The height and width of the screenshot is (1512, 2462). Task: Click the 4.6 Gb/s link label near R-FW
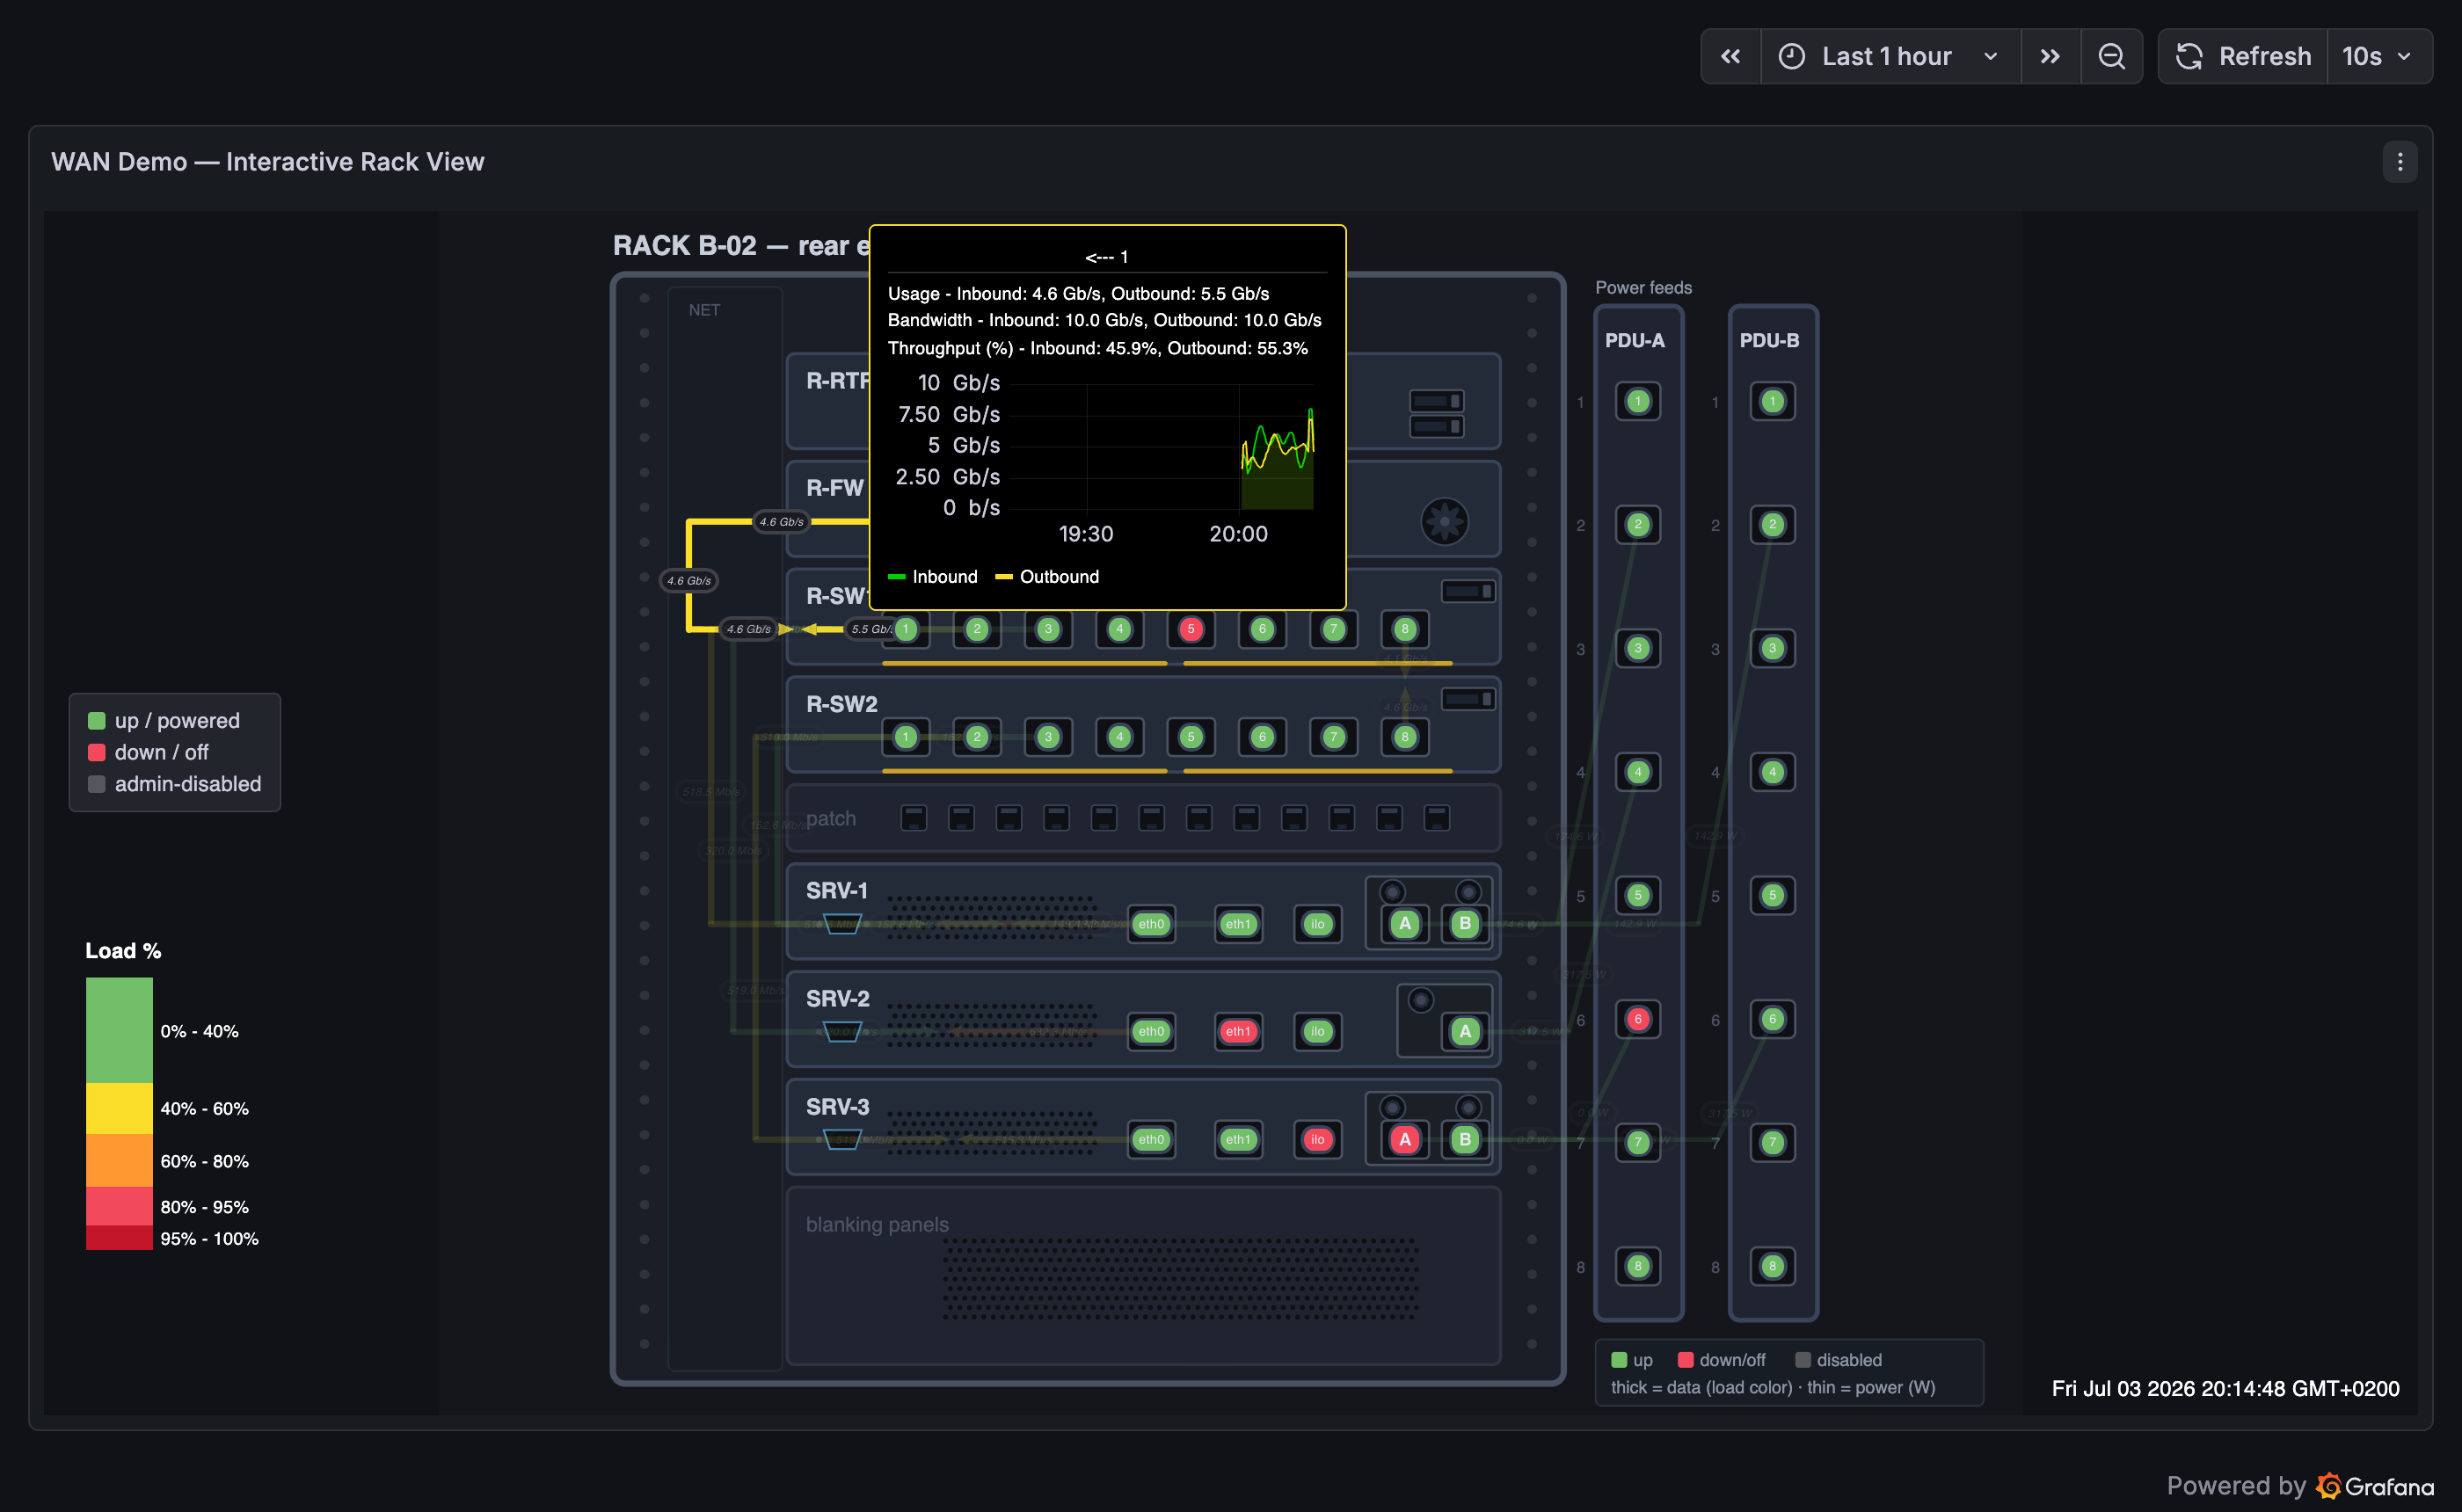tap(781, 522)
